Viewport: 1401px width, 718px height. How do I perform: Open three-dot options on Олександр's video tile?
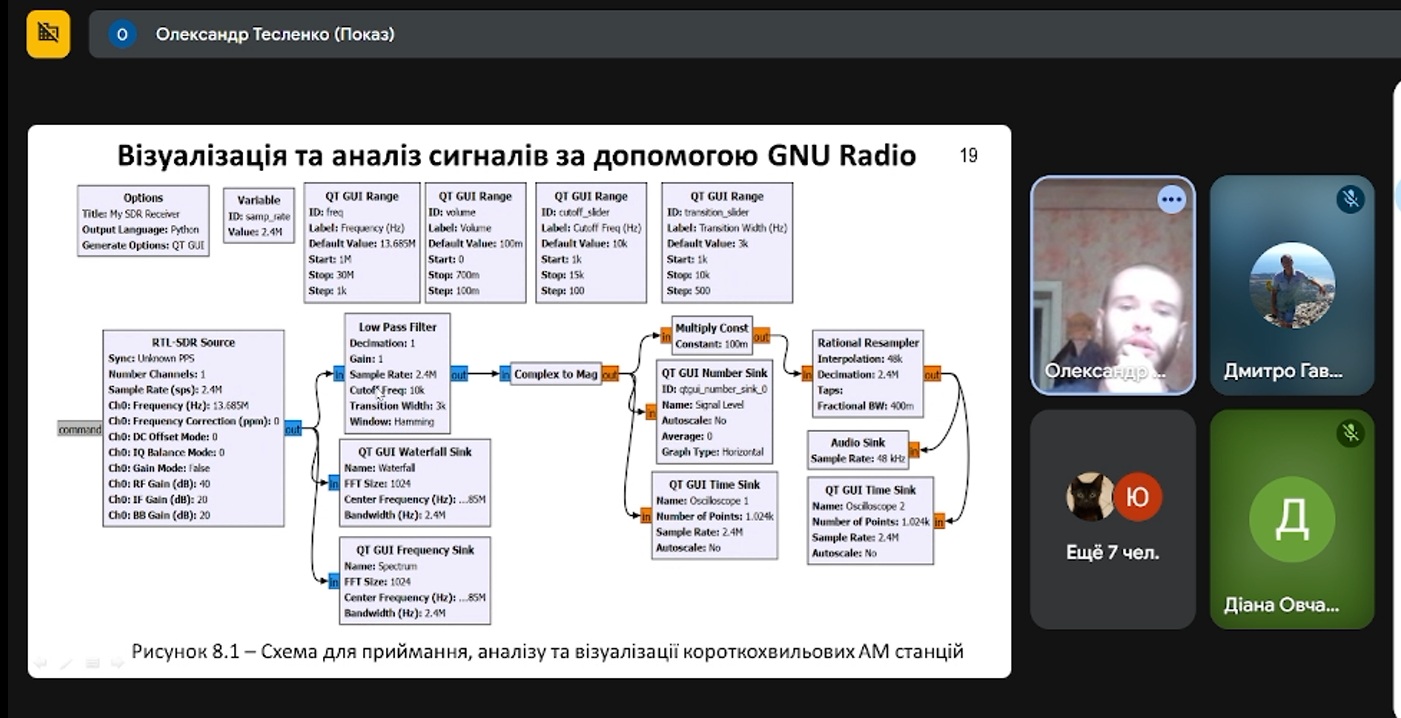[x=1170, y=199]
